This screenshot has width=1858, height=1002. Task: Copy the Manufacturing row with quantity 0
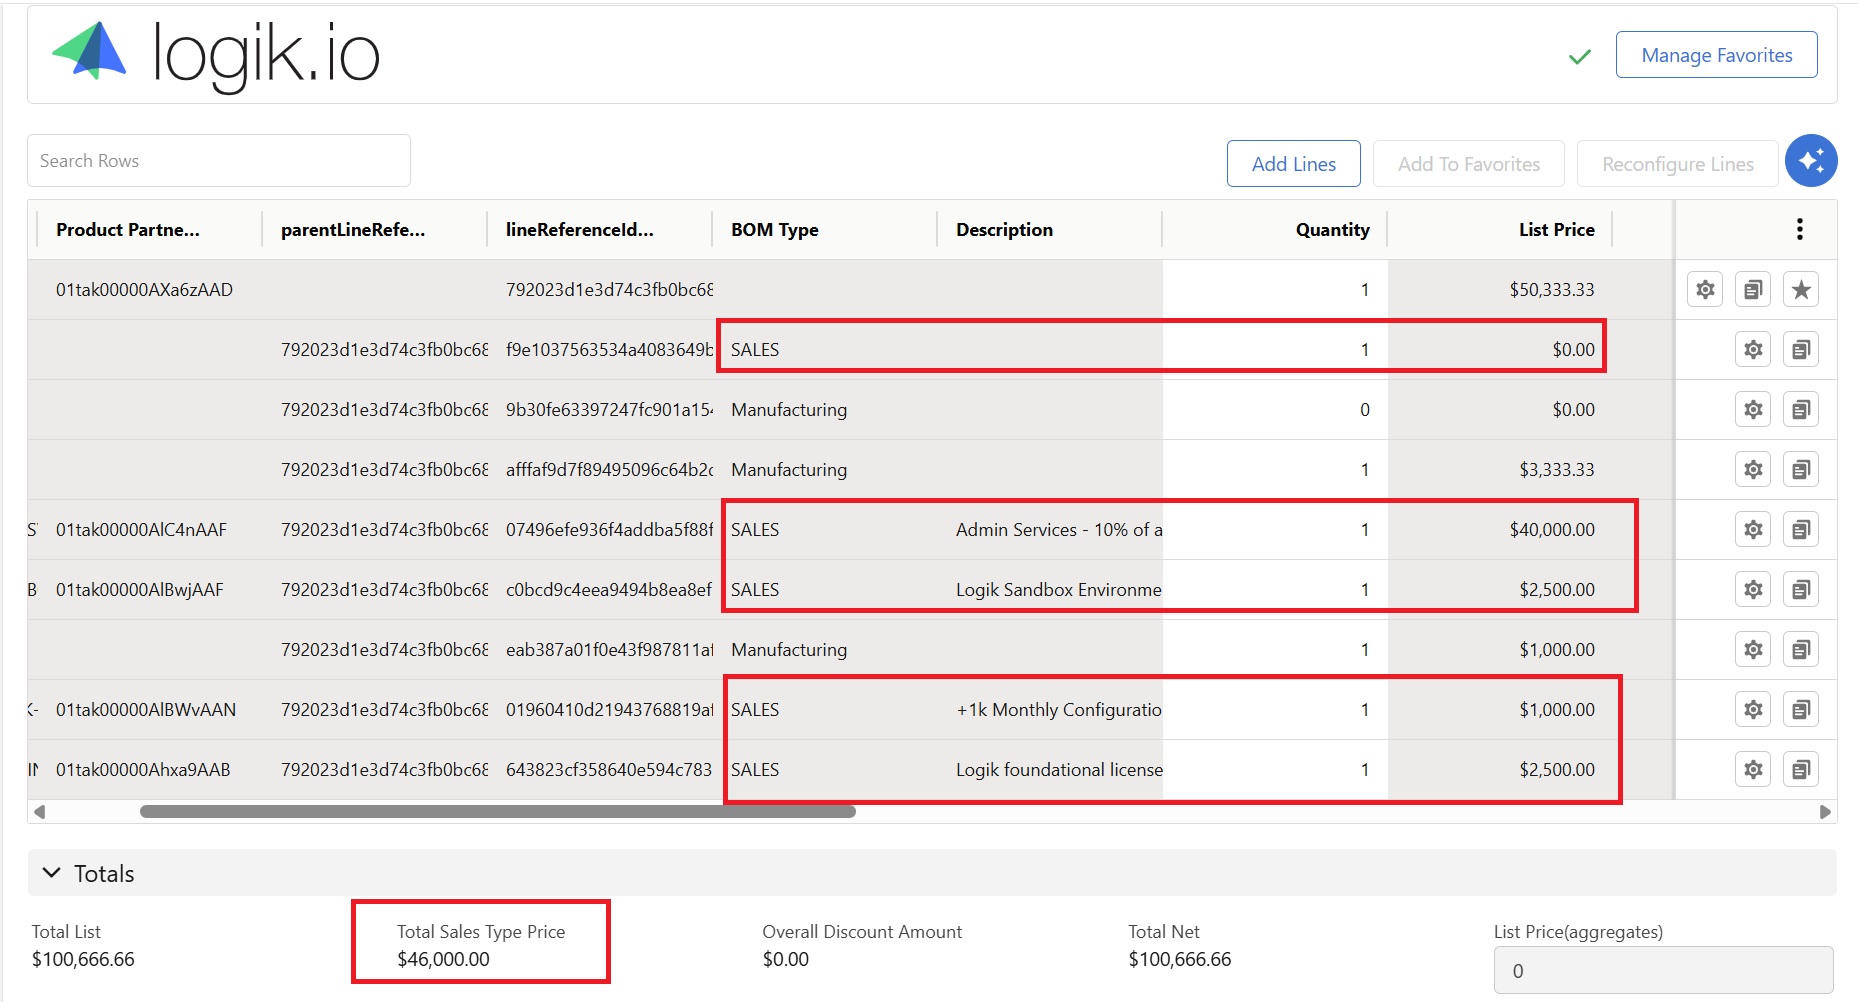point(1801,410)
